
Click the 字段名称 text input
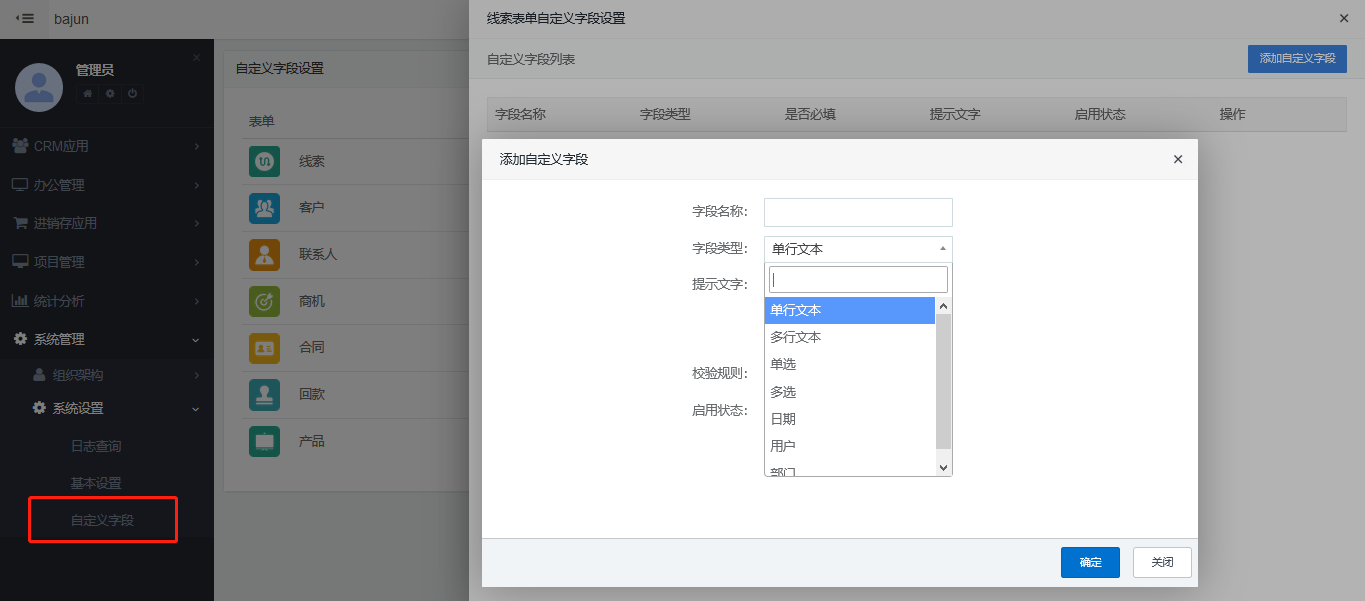pyautogui.click(x=857, y=212)
